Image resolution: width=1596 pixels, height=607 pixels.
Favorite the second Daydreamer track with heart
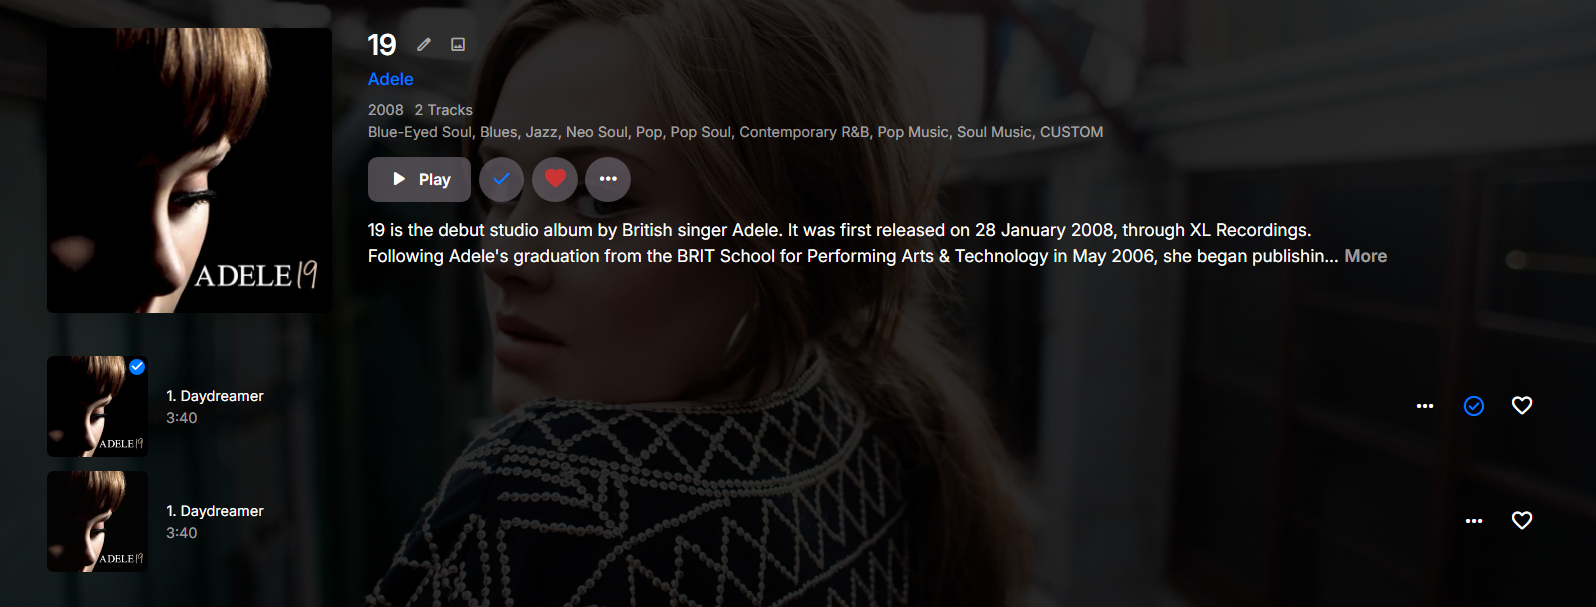coord(1522,520)
